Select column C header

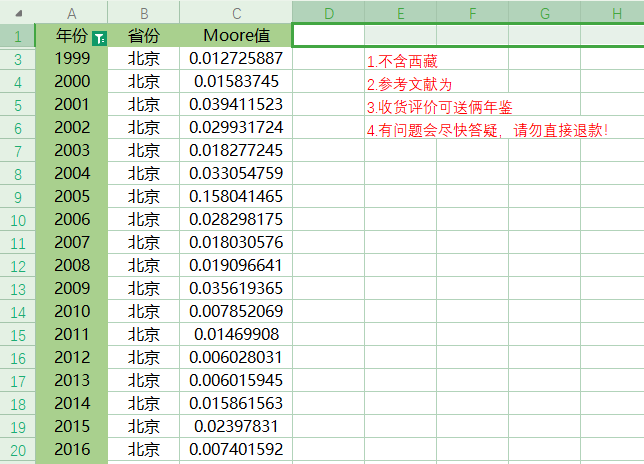[x=236, y=12]
